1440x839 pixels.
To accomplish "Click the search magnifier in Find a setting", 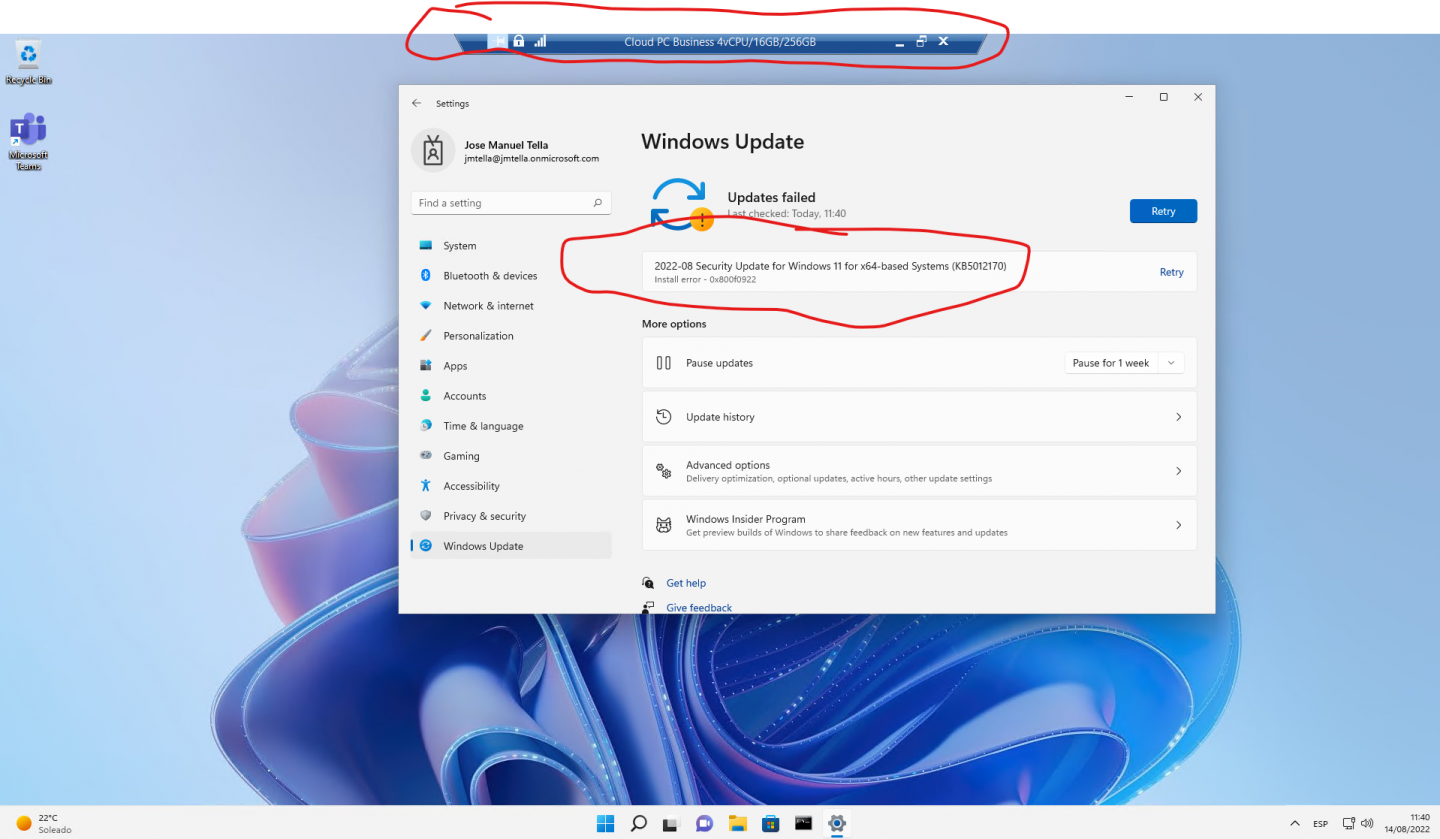I will [x=598, y=203].
